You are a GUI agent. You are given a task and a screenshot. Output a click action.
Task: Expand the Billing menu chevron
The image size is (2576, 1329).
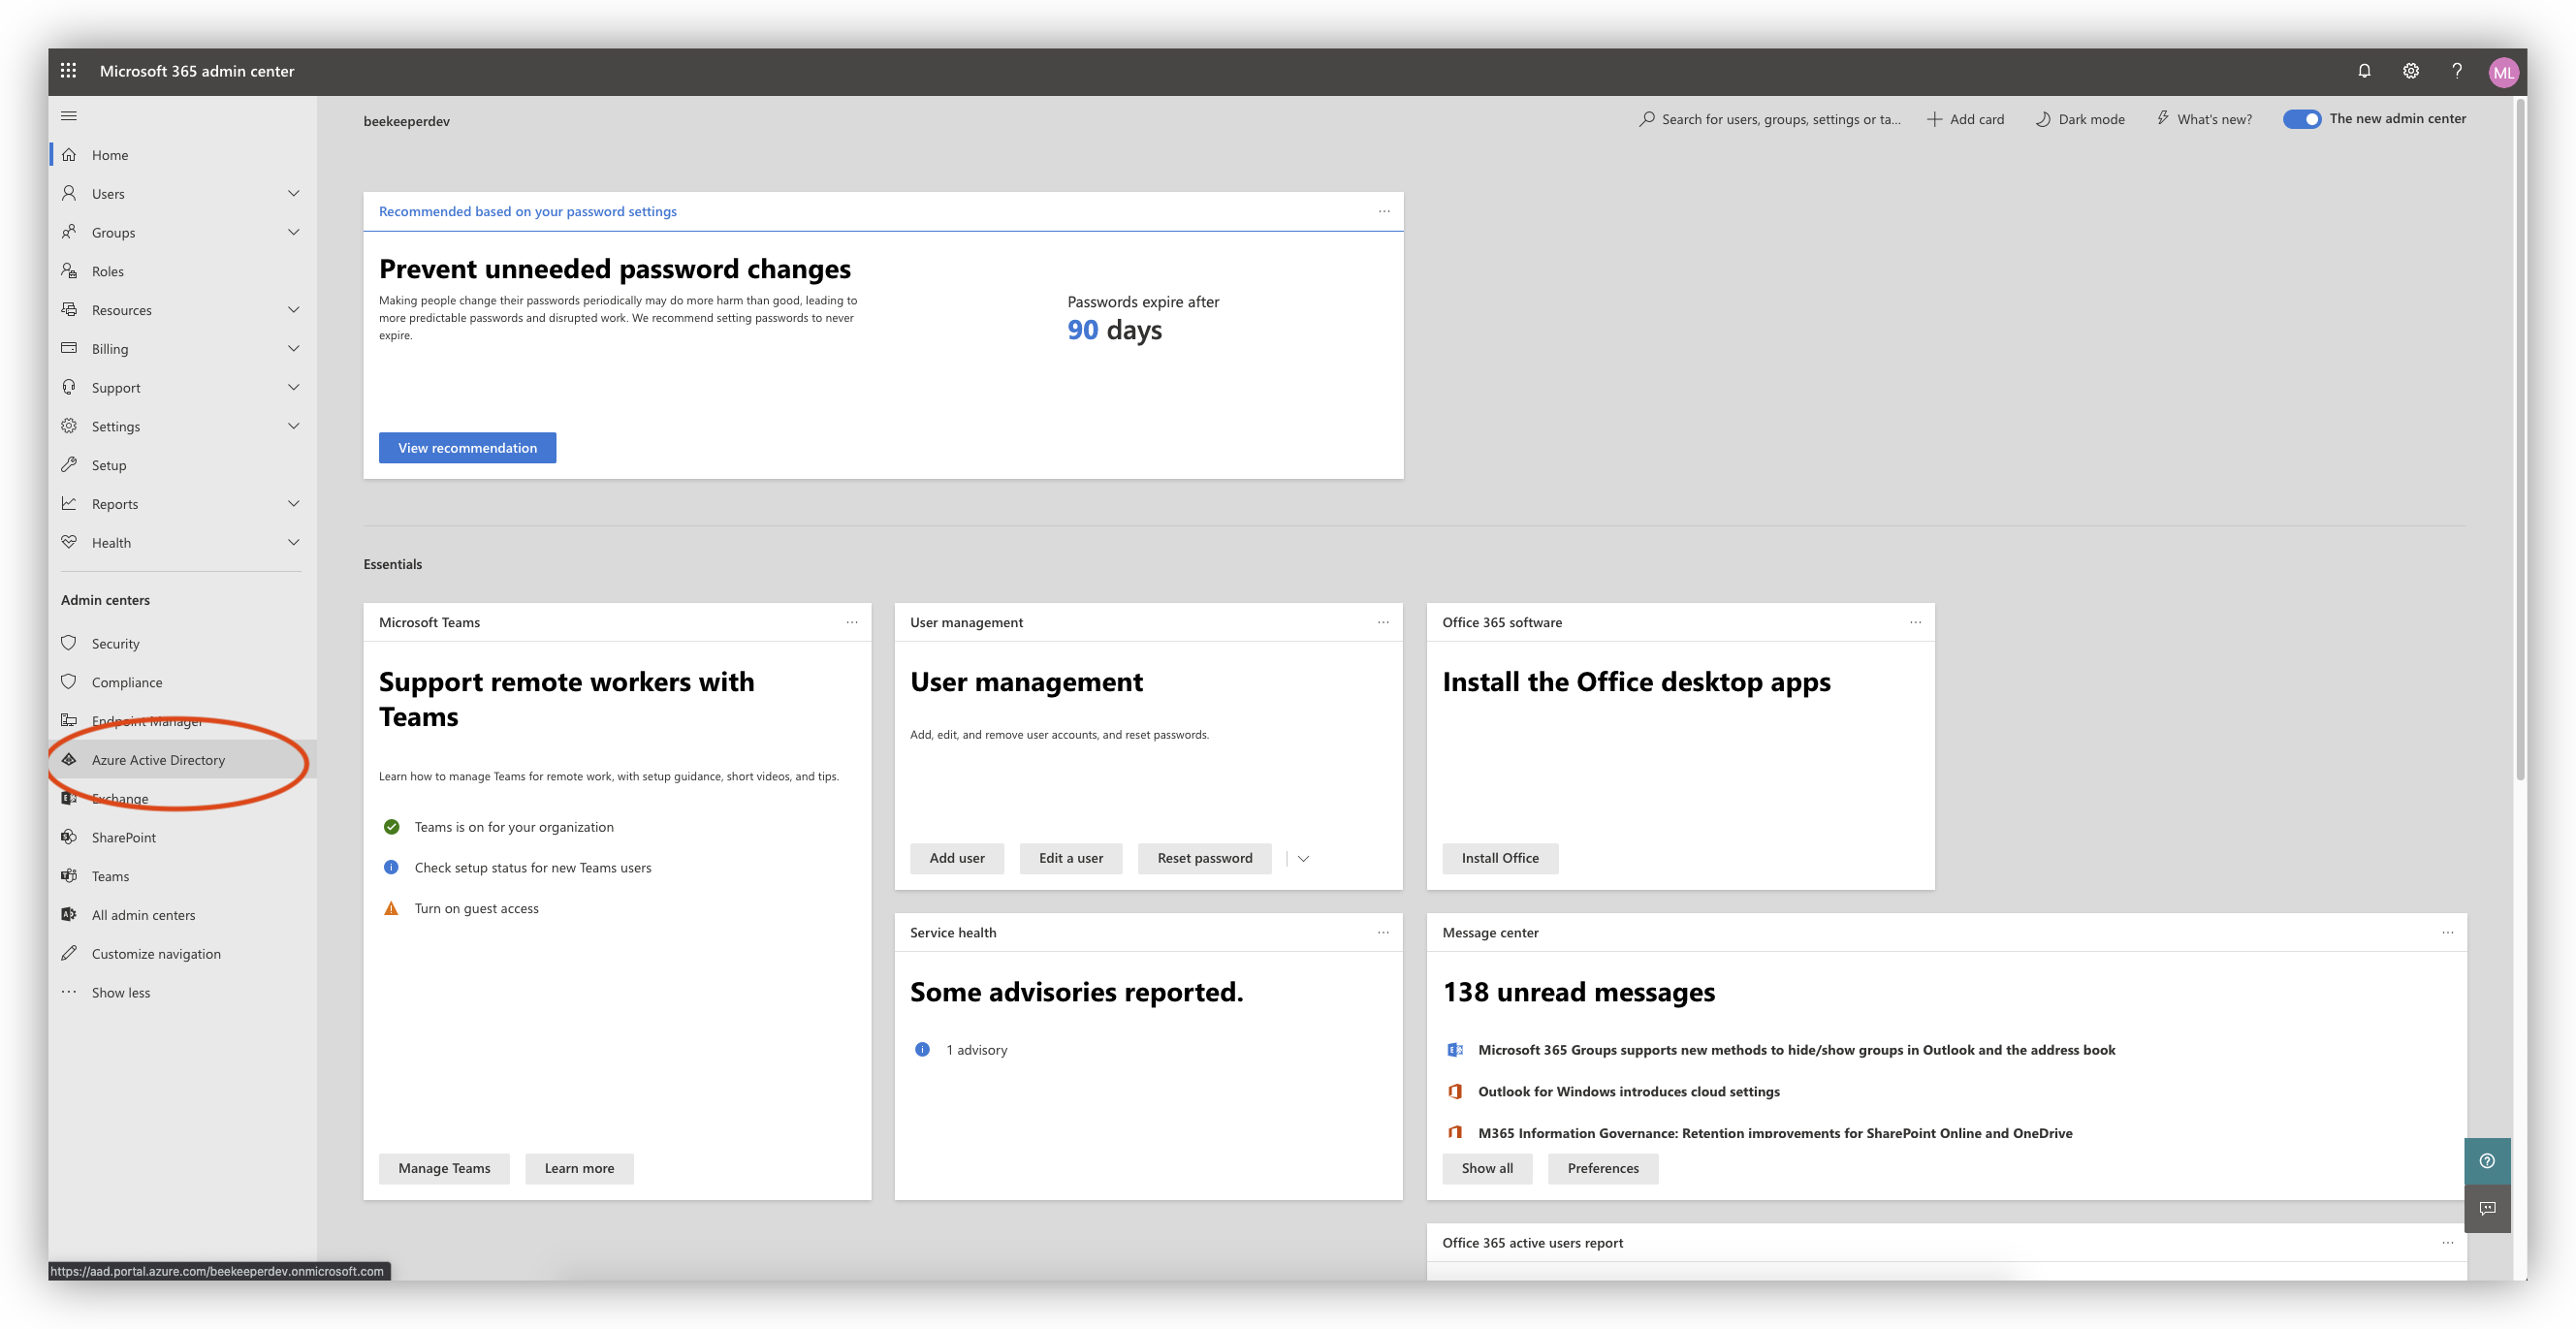coord(293,348)
